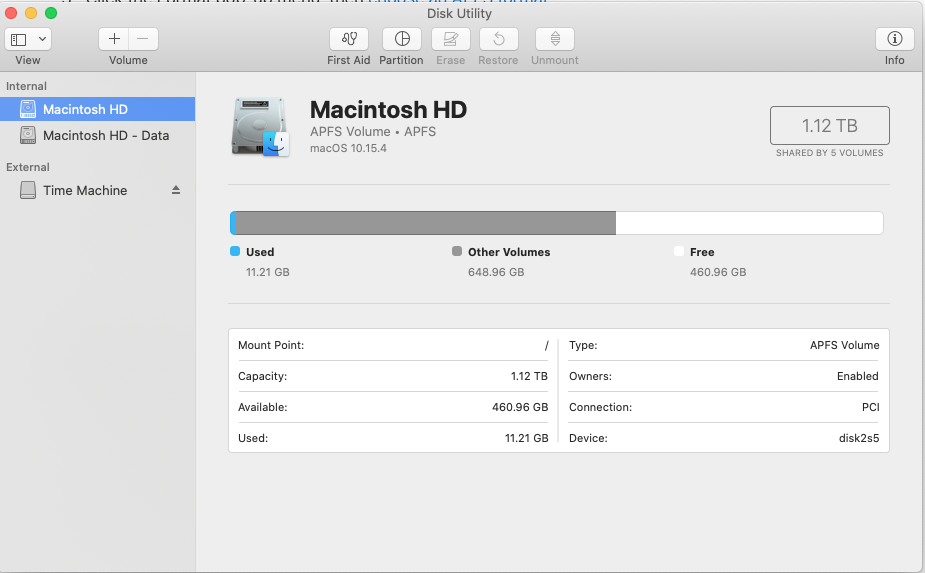The width and height of the screenshot is (925, 573).
Task: Click the Partition label in toolbar
Action: pos(401,60)
